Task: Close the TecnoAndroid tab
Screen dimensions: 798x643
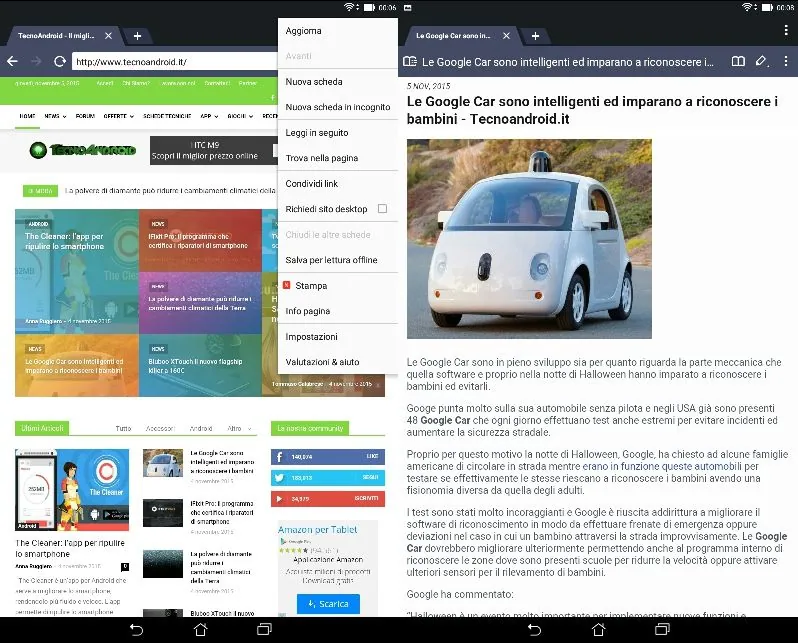Action: point(108,36)
